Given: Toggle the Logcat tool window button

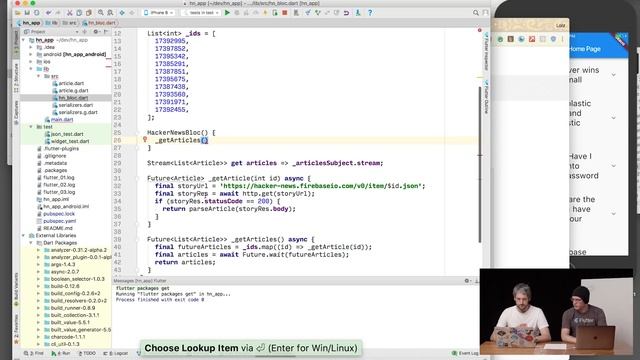Looking at the screenshot, I should tap(116, 353).
